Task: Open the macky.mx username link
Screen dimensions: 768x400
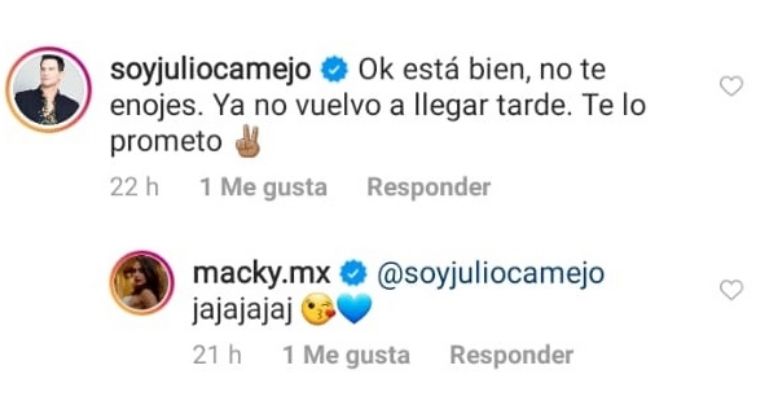Action: pos(262,273)
